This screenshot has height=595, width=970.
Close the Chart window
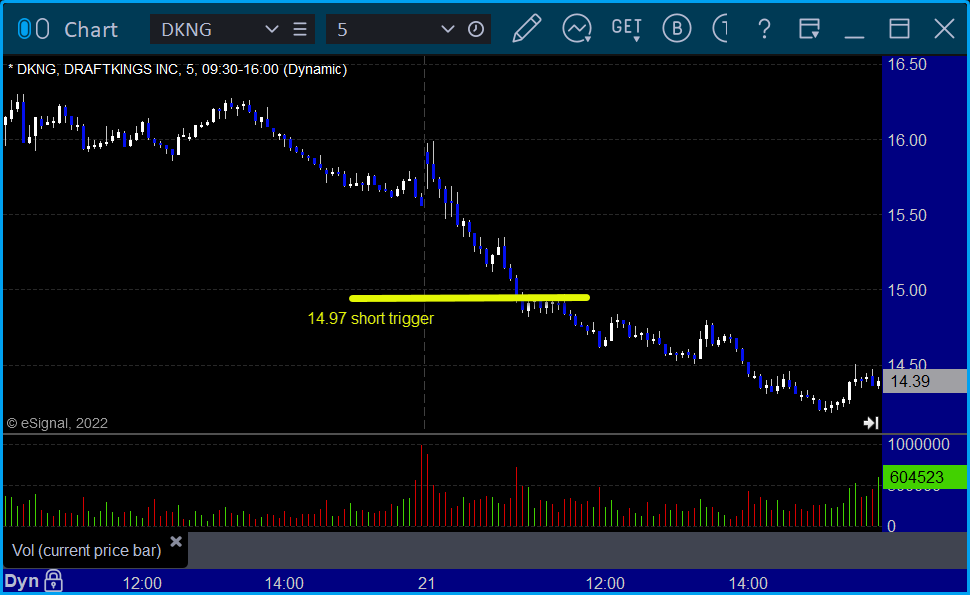[x=945, y=29]
